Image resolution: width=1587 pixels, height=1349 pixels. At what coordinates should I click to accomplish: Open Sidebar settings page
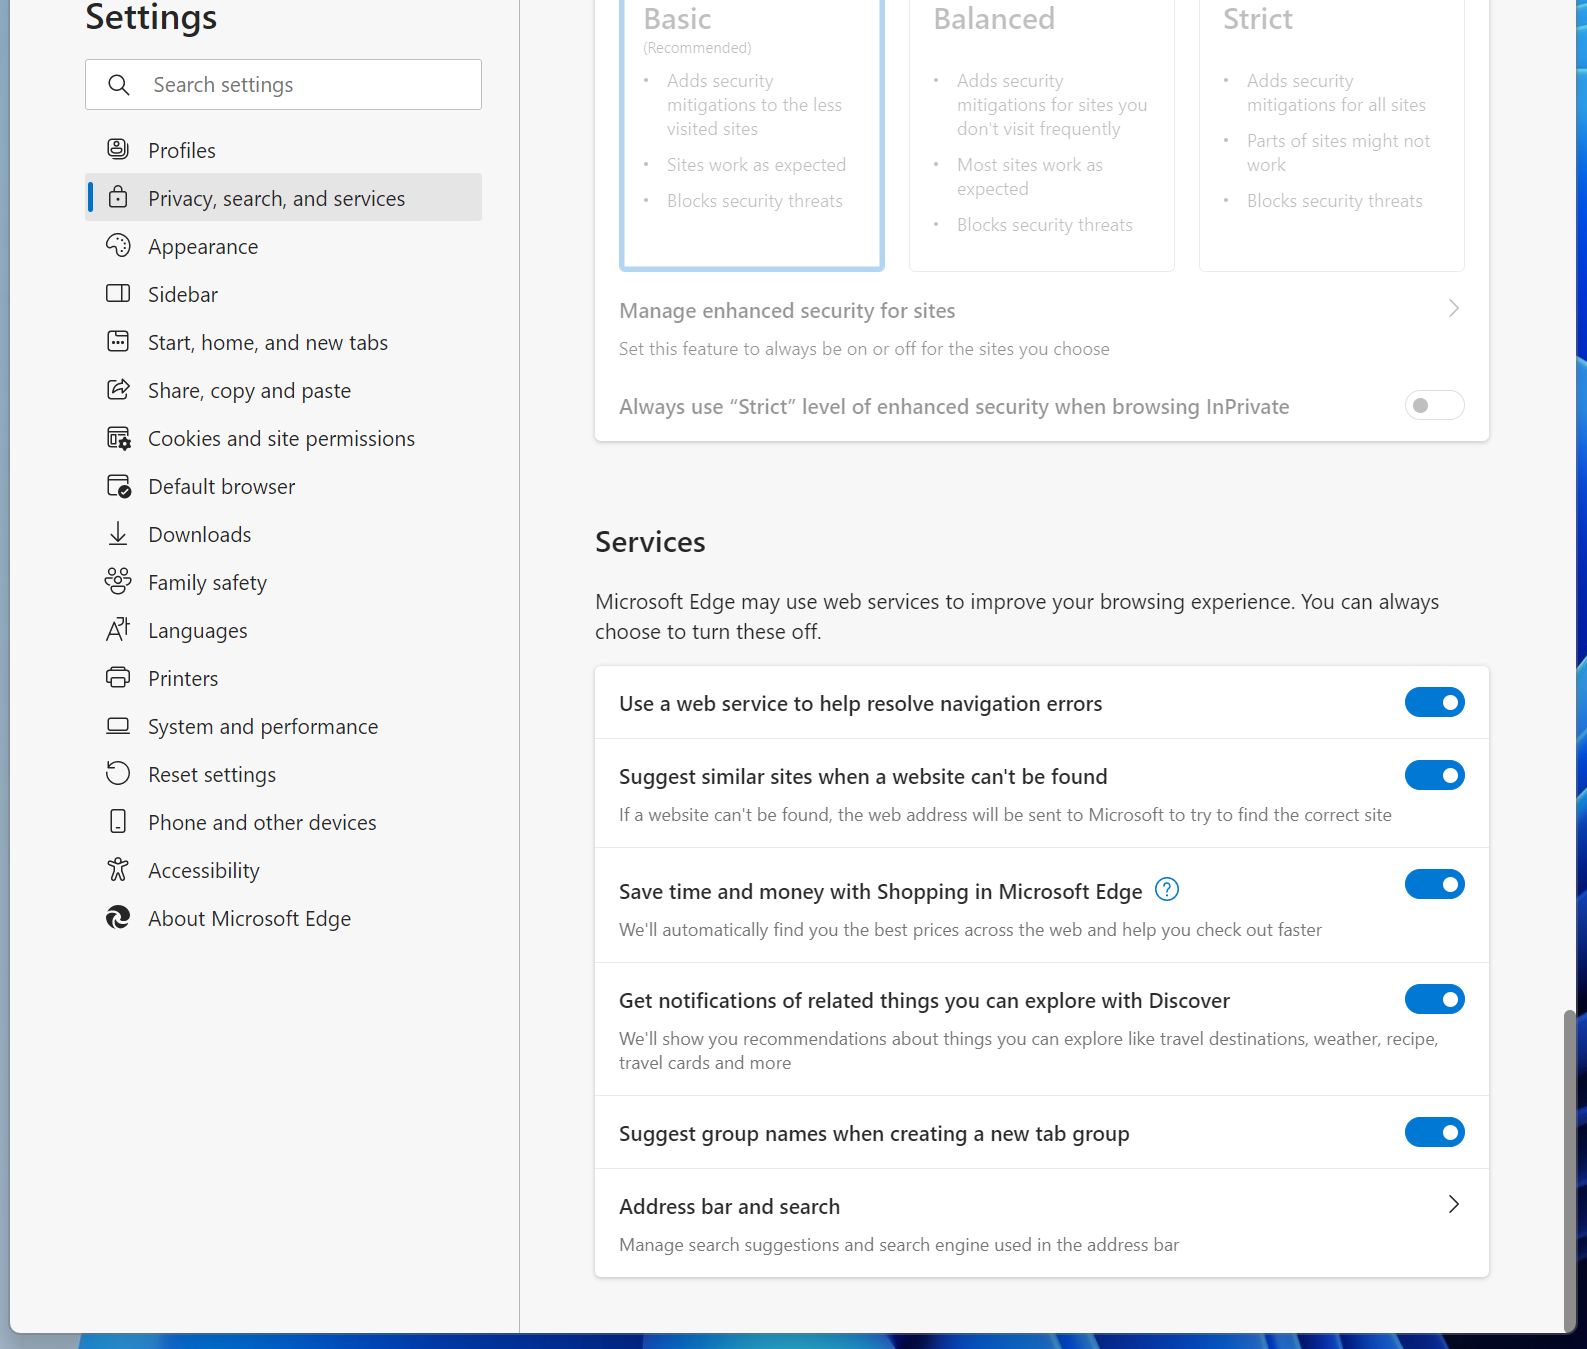click(x=284, y=294)
